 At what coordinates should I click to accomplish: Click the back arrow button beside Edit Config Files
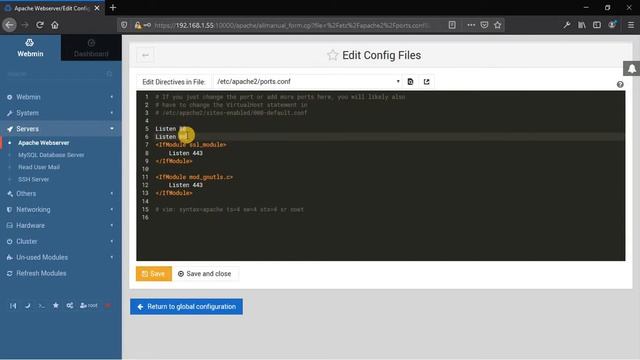pyautogui.click(x=145, y=55)
